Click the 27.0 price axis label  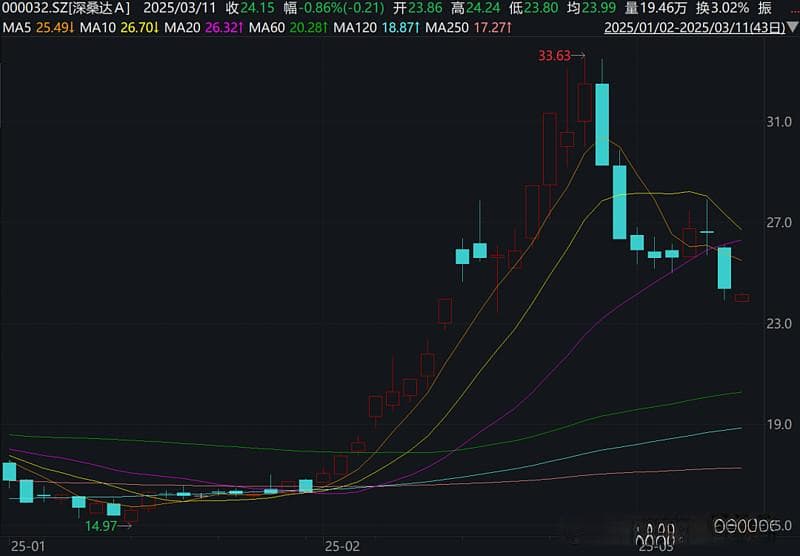coord(779,223)
